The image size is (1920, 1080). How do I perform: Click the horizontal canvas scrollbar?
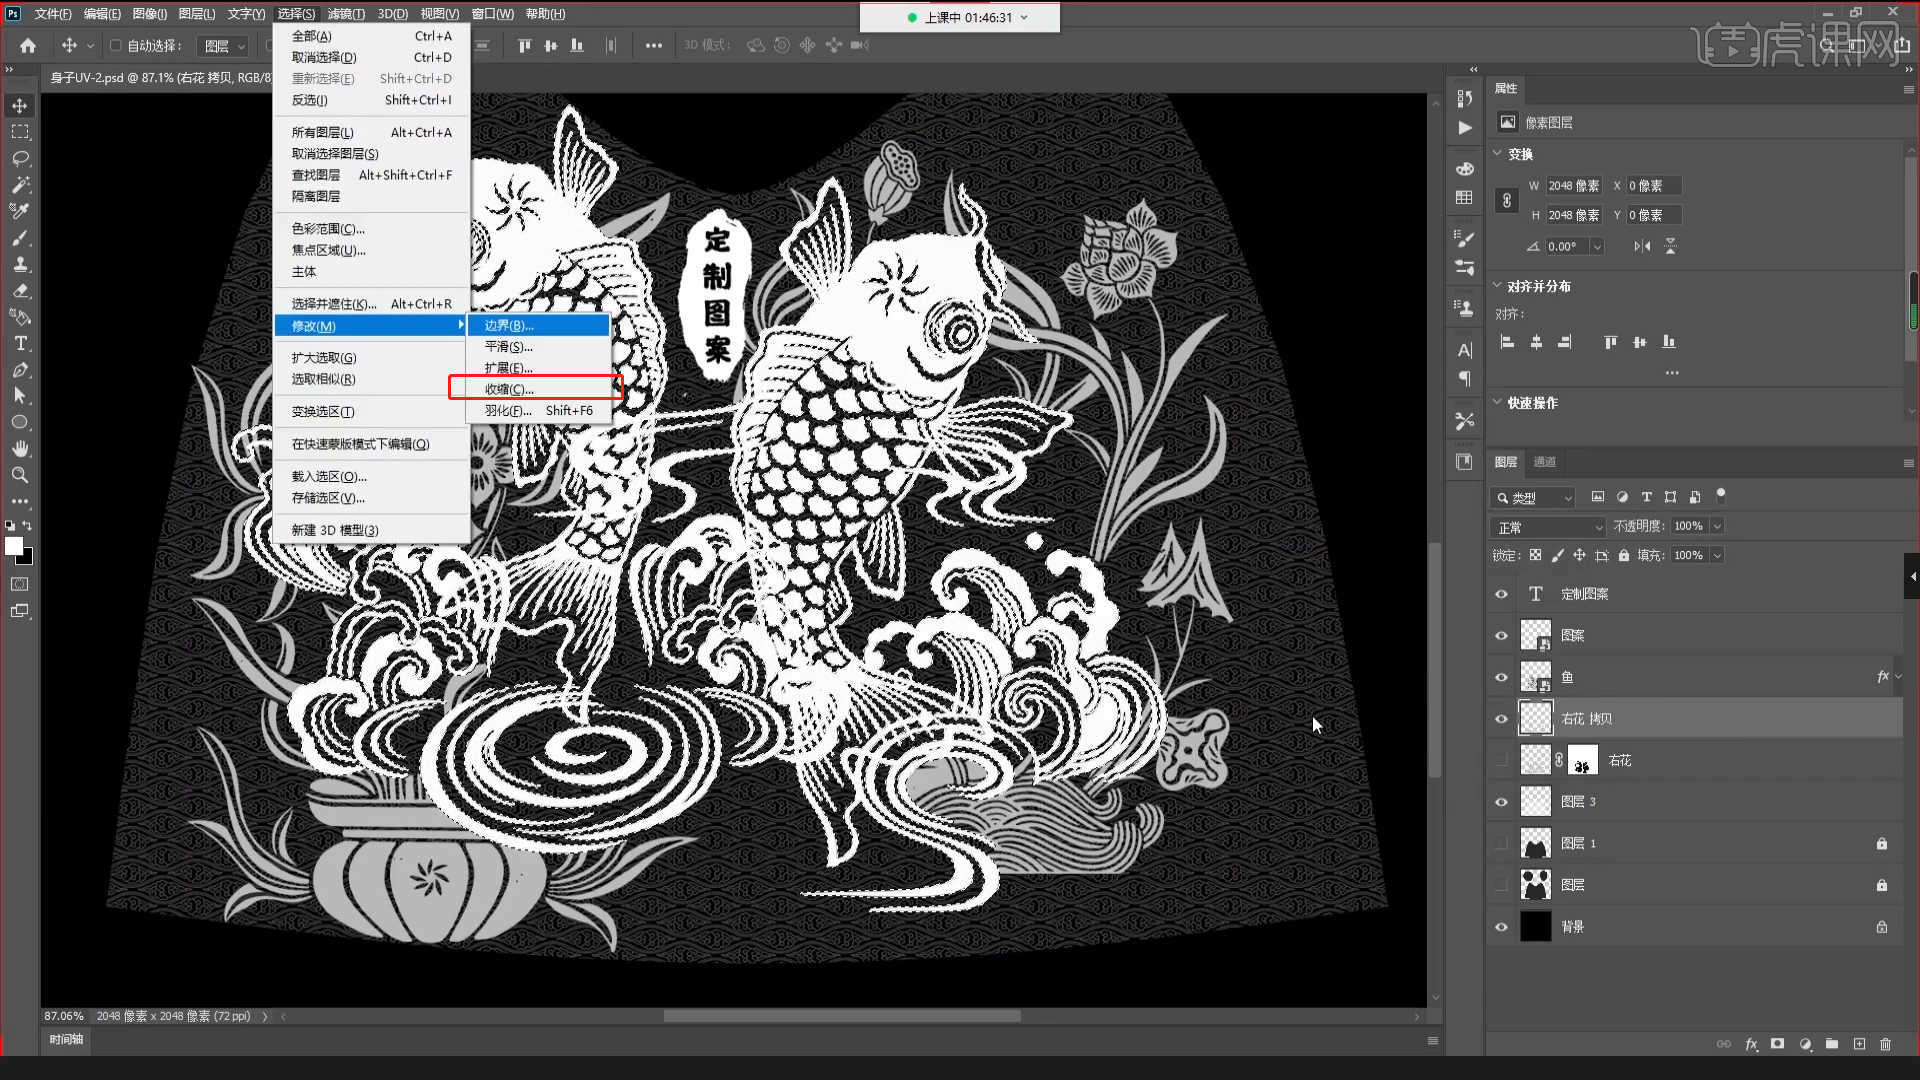pos(842,1016)
